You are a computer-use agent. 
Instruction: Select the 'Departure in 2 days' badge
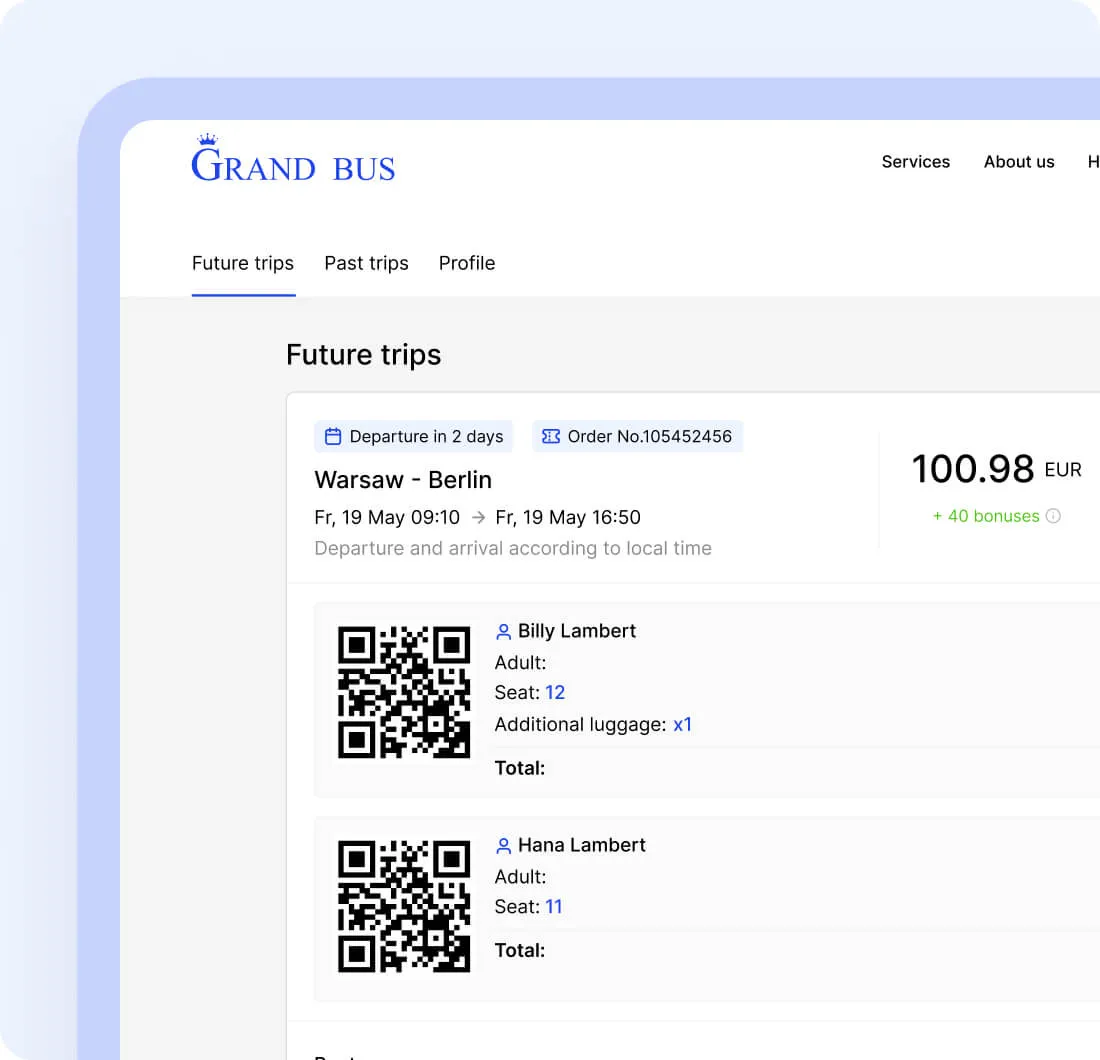click(413, 436)
